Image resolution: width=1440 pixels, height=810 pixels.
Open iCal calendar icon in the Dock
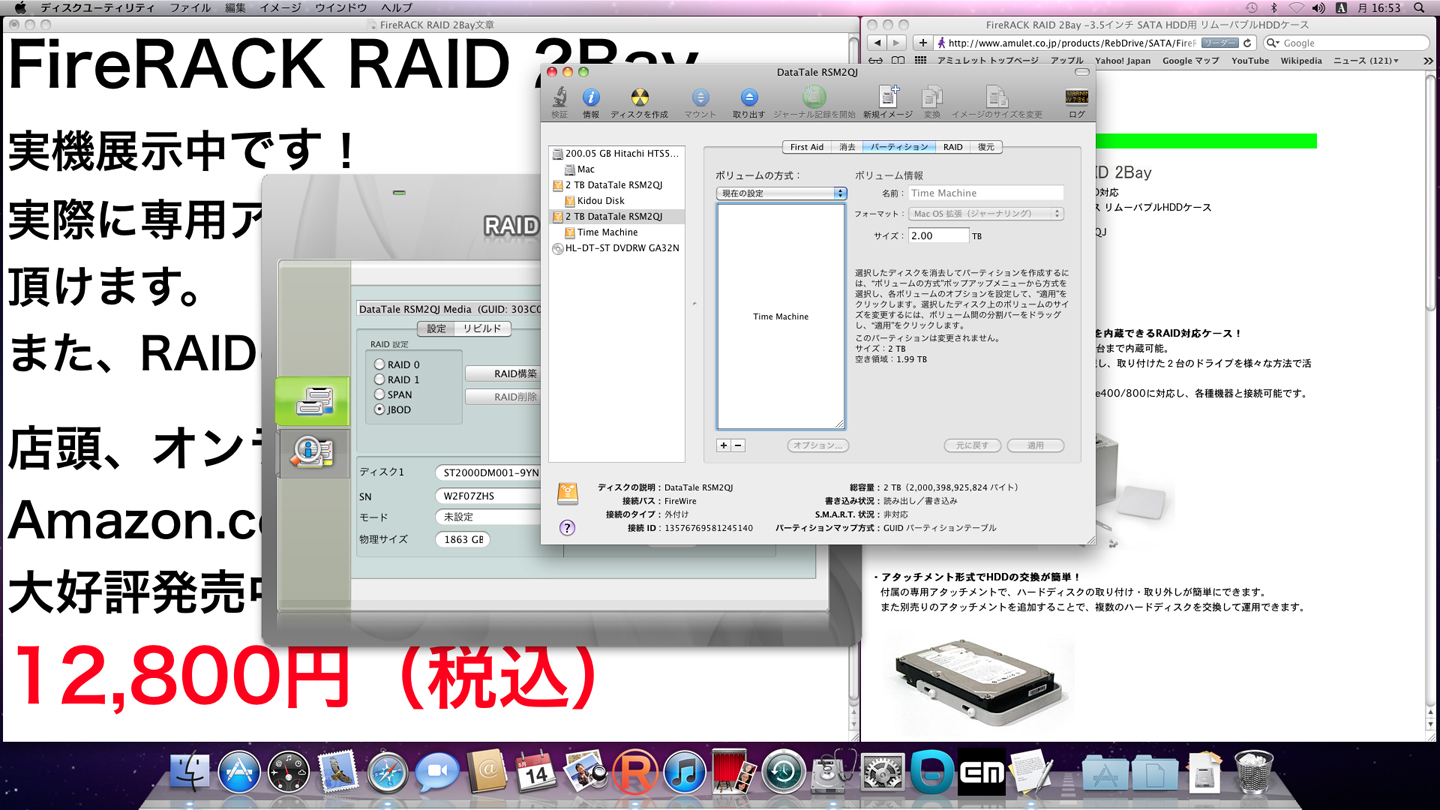(535, 773)
